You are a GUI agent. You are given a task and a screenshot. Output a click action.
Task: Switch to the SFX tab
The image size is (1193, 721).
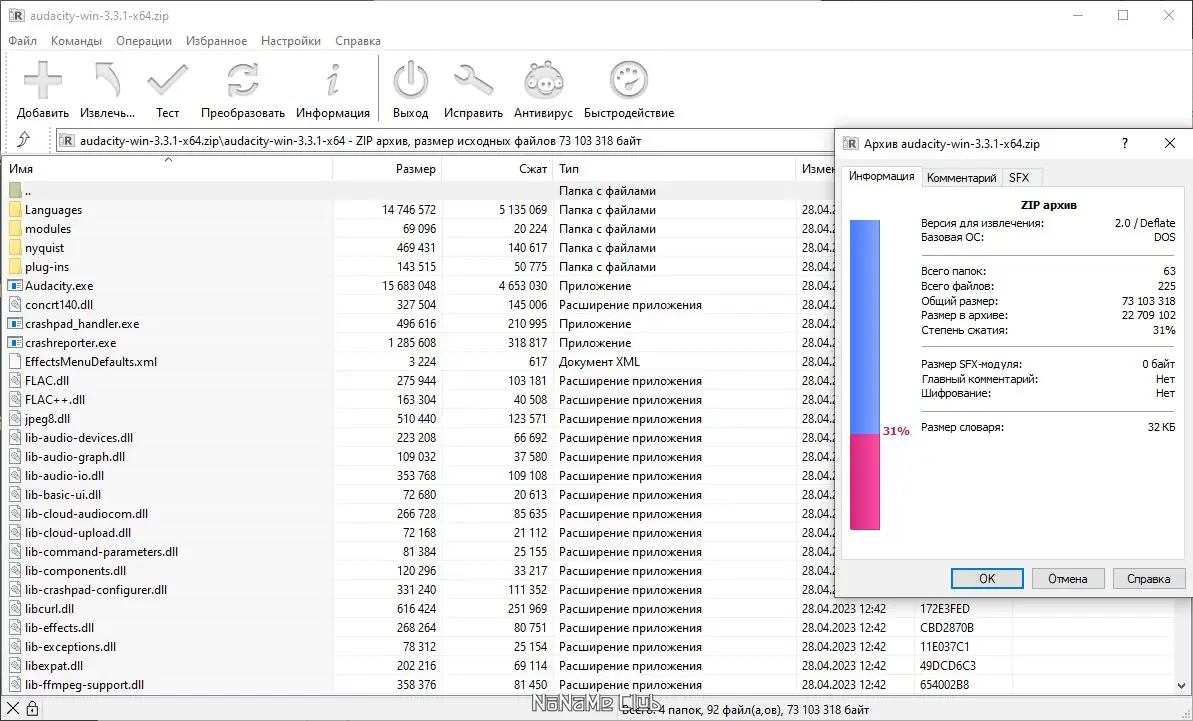click(x=1019, y=178)
